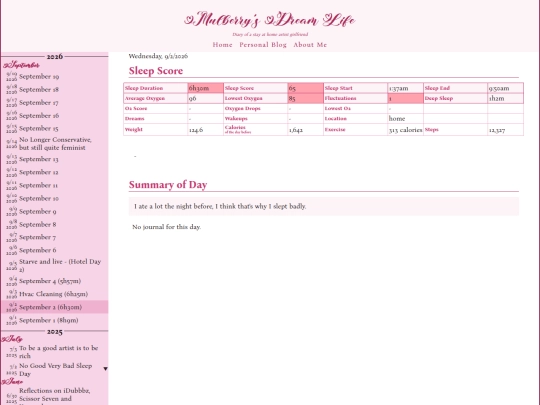Click the Sleep Duration value 6h30m
540x405 pixels.
coord(206,88)
